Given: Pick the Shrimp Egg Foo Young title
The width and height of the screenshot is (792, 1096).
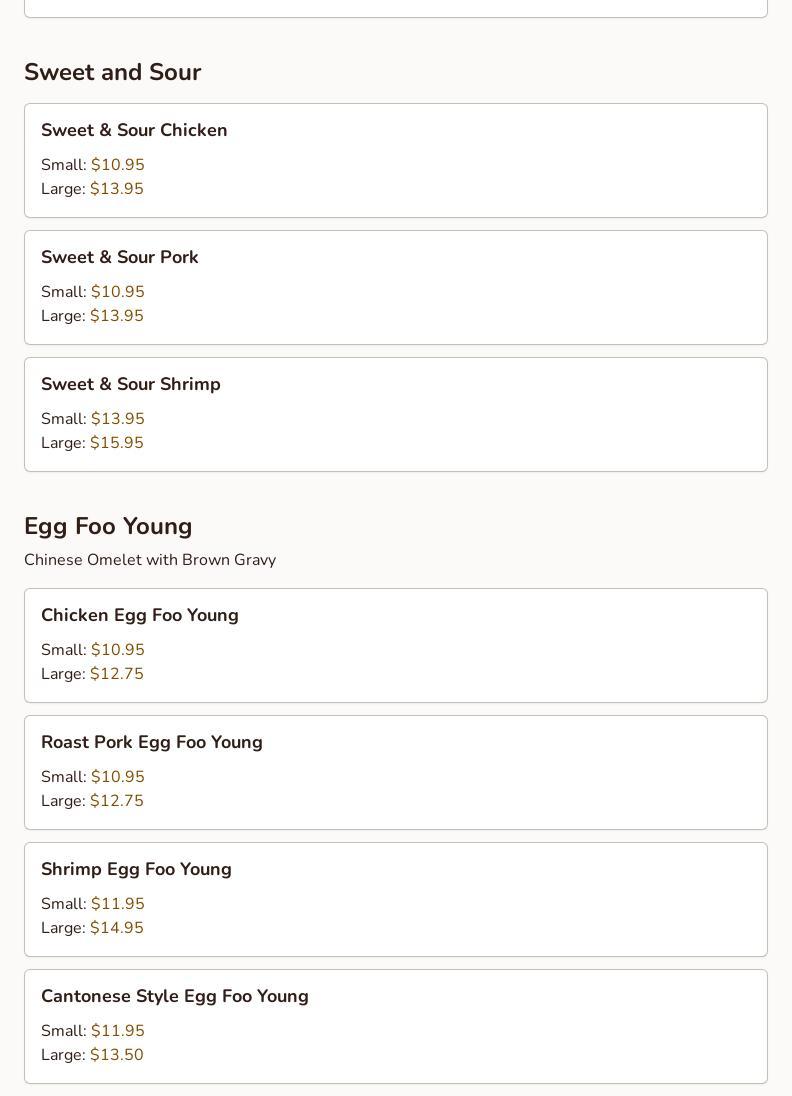Looking at the screenshot, I should pos(136,869).
